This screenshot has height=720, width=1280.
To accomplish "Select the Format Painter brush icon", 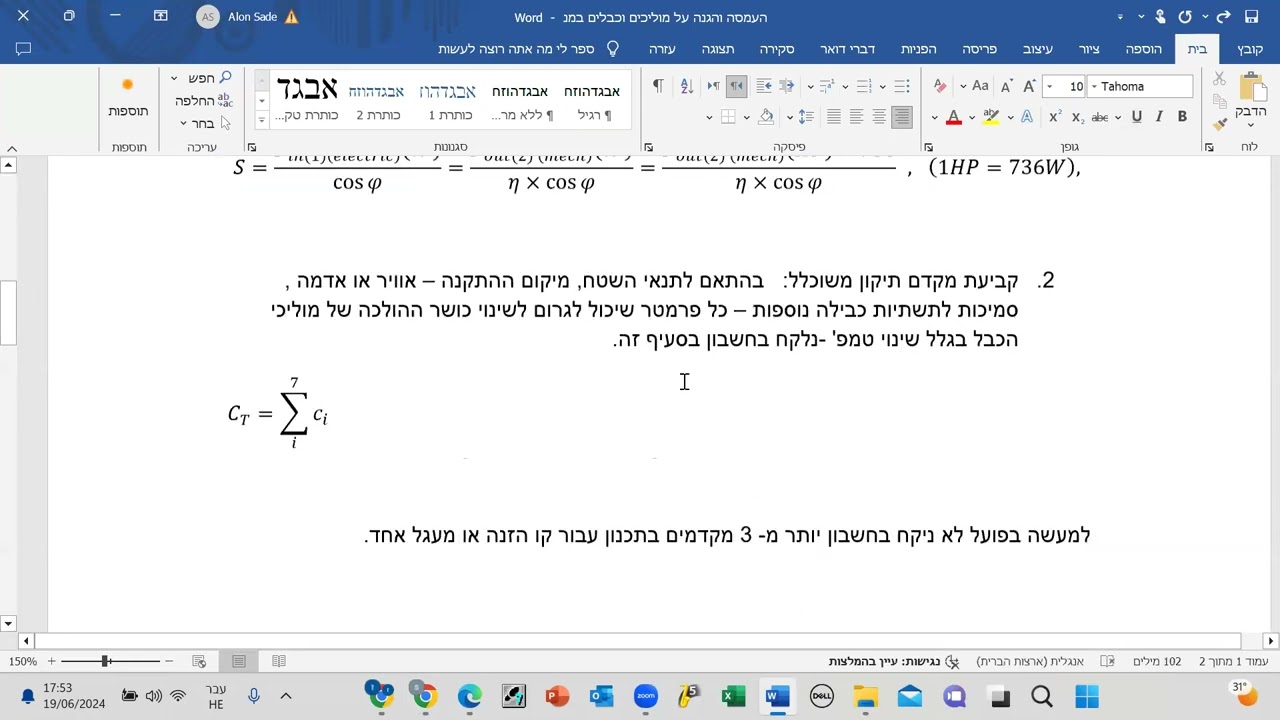I will (x=1220, y=124).
